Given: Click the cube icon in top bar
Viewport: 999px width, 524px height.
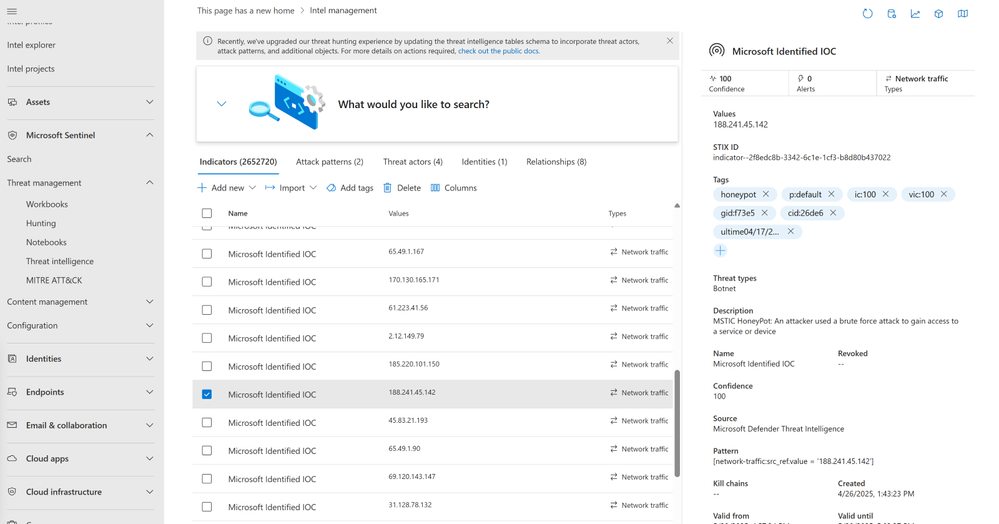Looking at the screenshot, I should pos(938,13).
